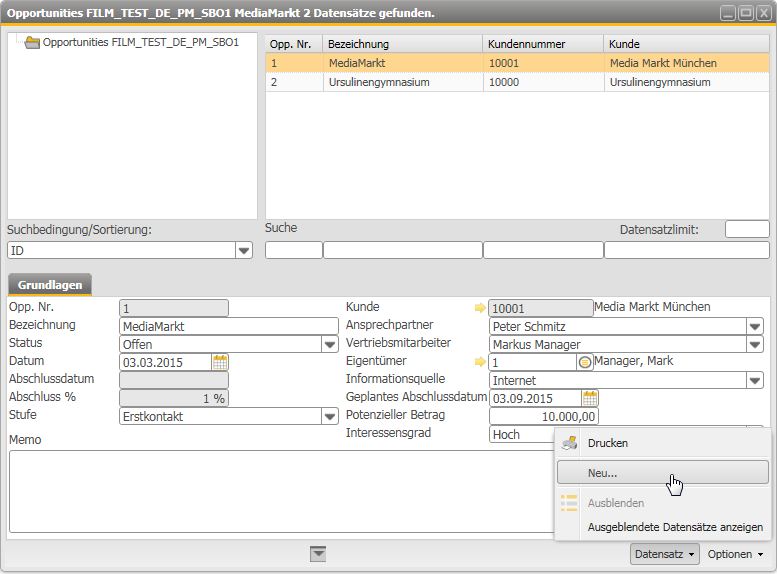The image size is (777, 574).
Task: Click the empty Abschlussdatum field
Action: coord(174,380)
